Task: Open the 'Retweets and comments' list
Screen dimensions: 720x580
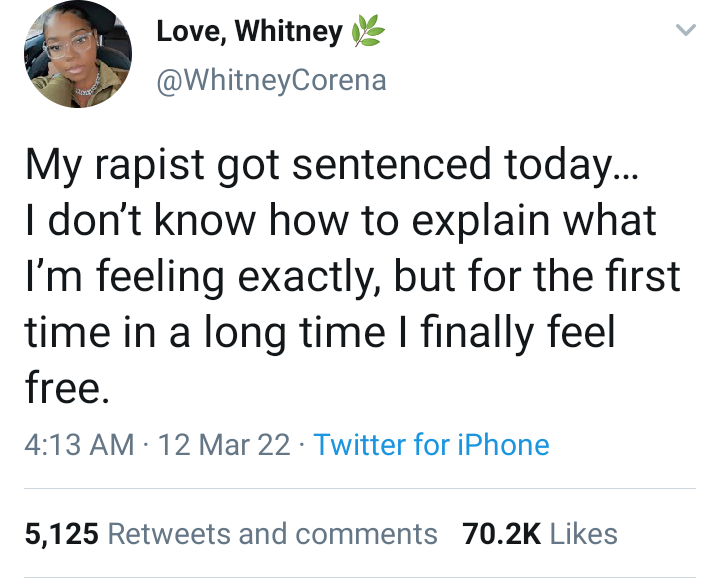Action: (x=272, y=534)
